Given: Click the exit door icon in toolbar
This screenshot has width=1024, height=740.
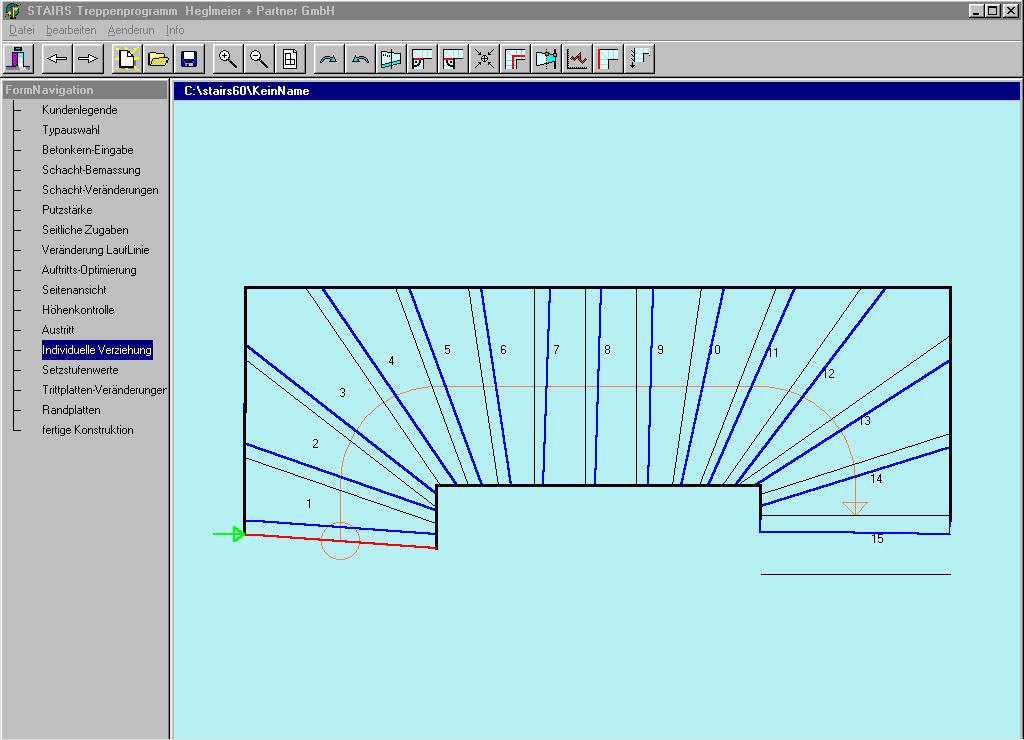Looking at the screenshot, I should click(x=19, y=59).
